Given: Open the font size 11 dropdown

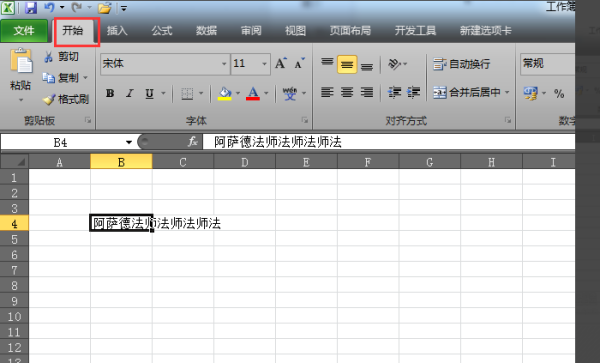Looking at the screenshot, I should tap(264, 63).
